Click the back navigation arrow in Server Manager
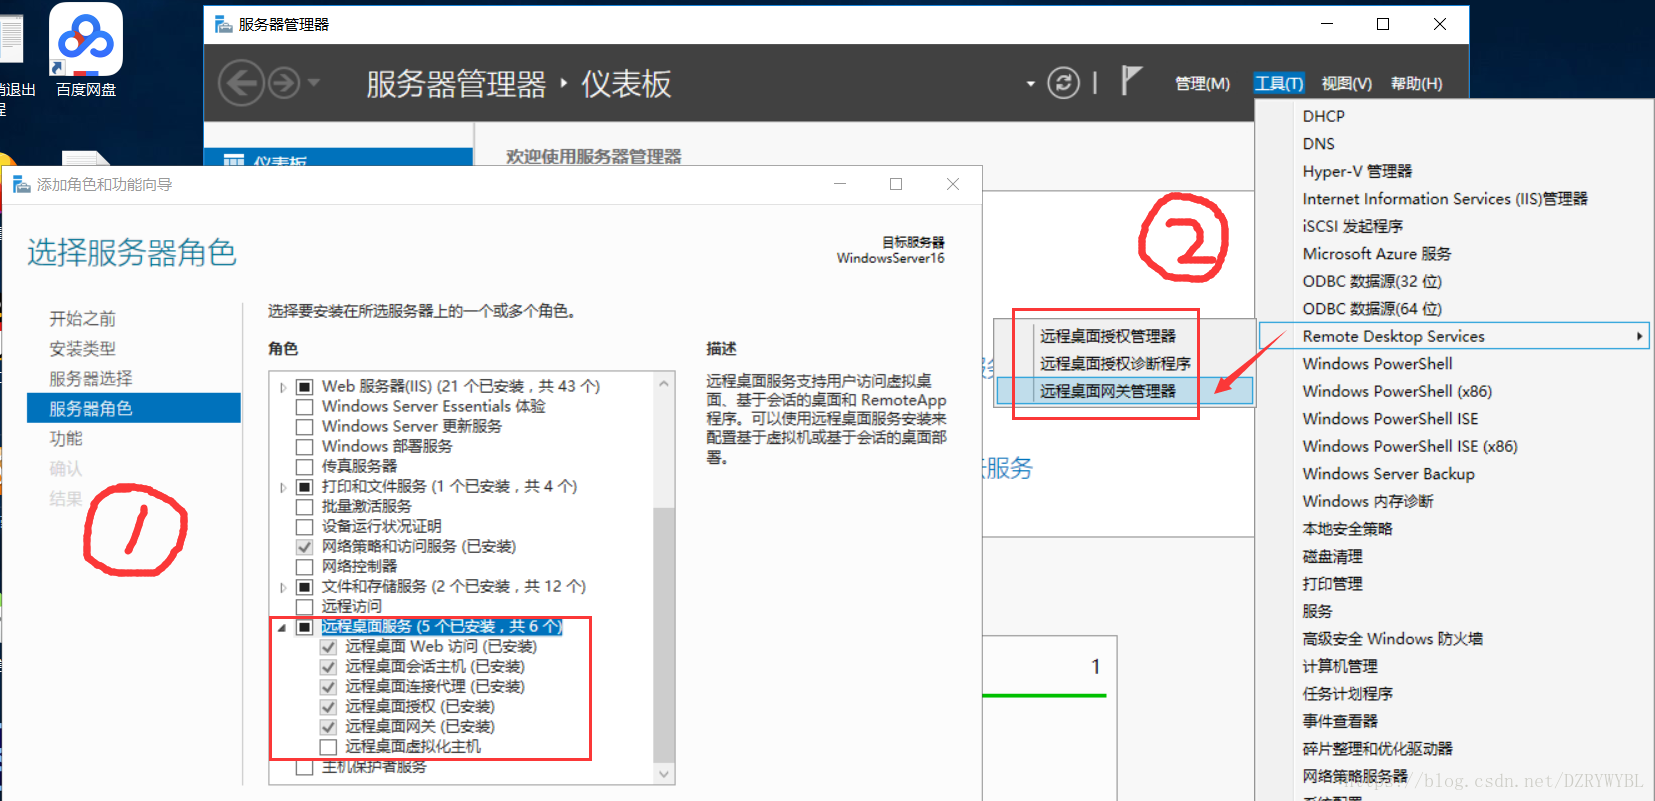The image size is (1655, 801). tap(241, 83)
